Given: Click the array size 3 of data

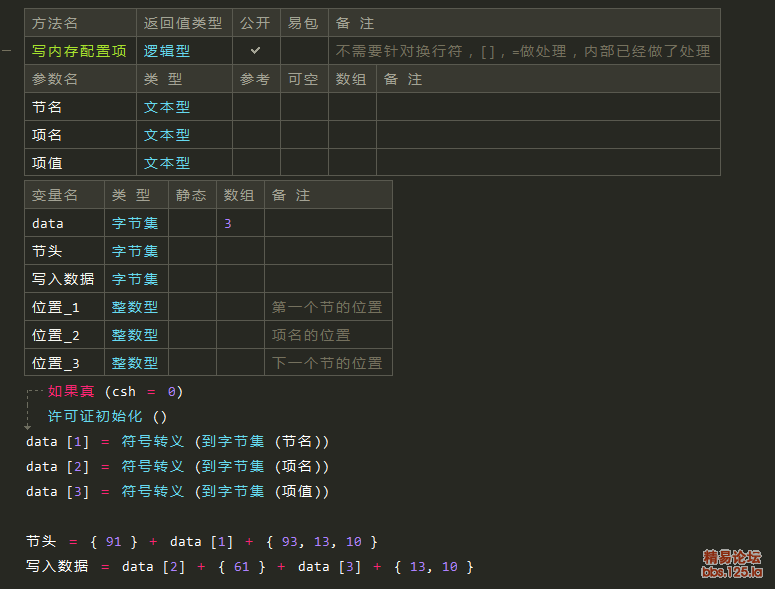Looking at the screenshot, I should point(227,223).
